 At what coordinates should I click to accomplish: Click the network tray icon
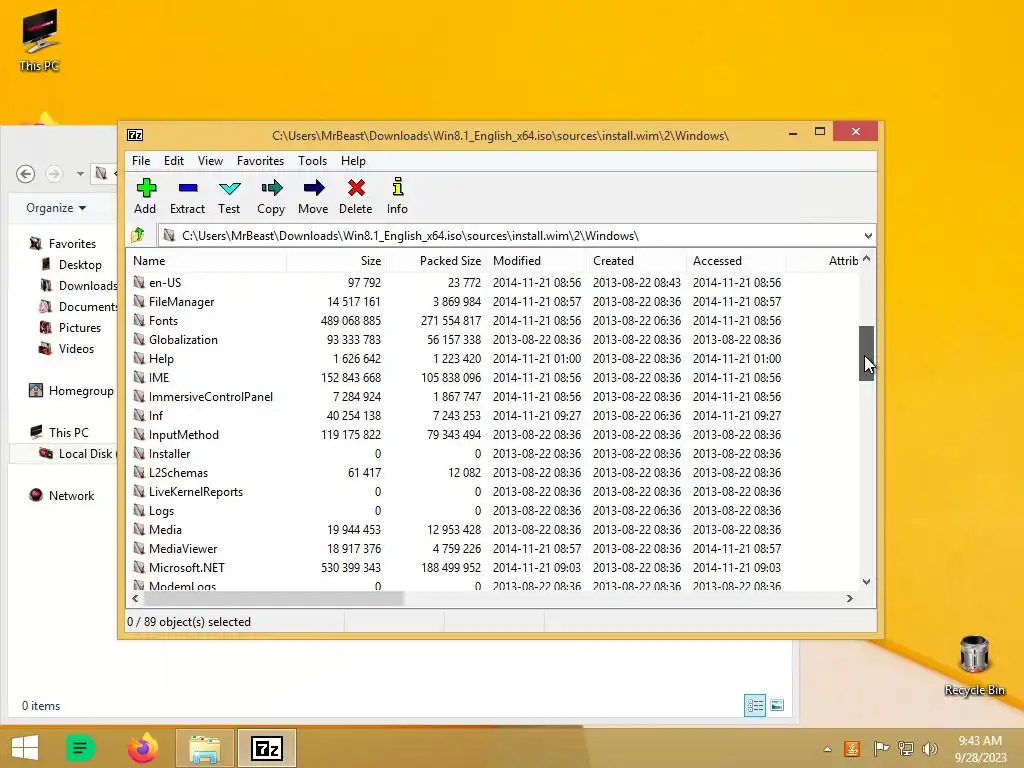click(905, 749)
